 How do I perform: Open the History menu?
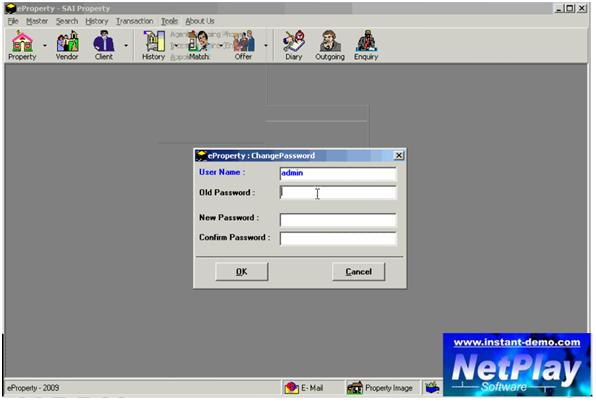click(97, 21)
